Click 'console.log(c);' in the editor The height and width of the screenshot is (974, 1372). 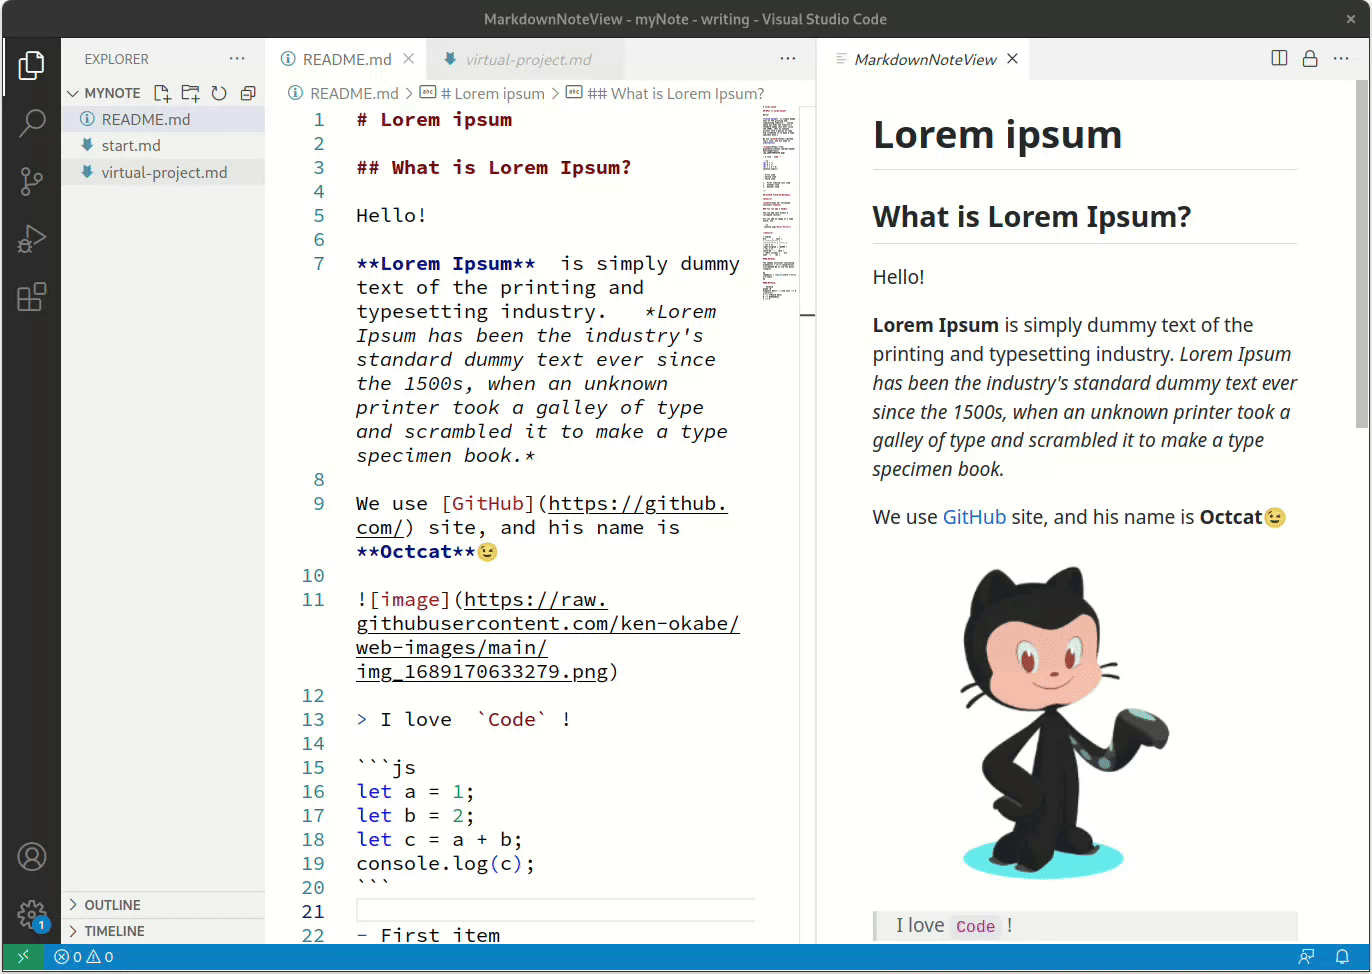point(445,864)
